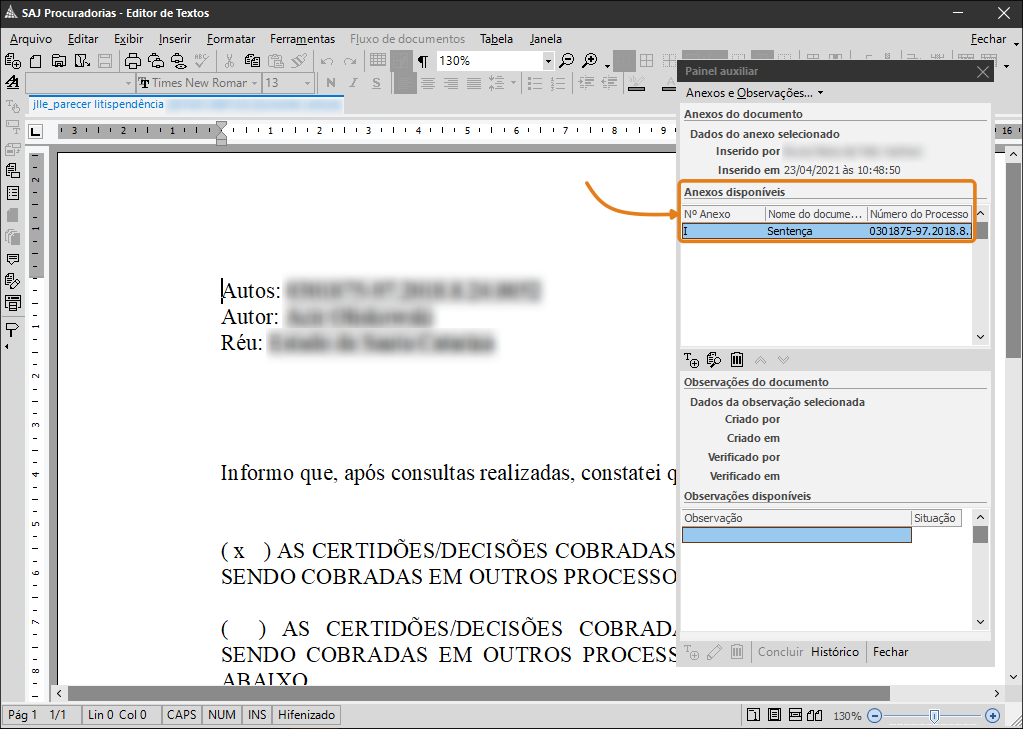
Task: Click the insert table grid icon
Action: tap(378, 61)
